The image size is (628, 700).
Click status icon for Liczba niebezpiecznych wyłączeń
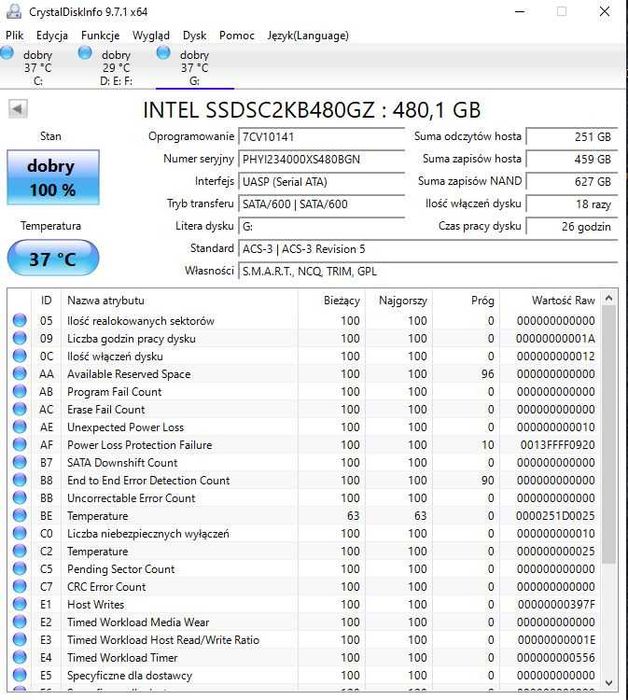coord(20,533)
